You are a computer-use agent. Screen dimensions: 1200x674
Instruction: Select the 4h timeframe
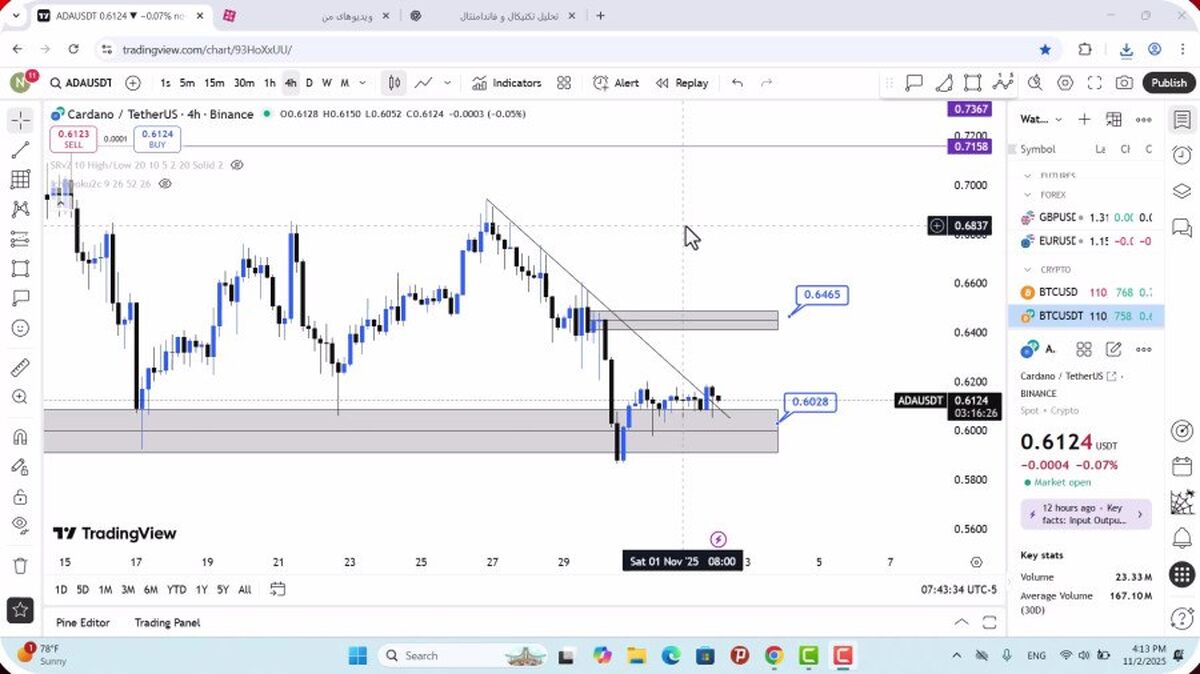pos(291,83)
